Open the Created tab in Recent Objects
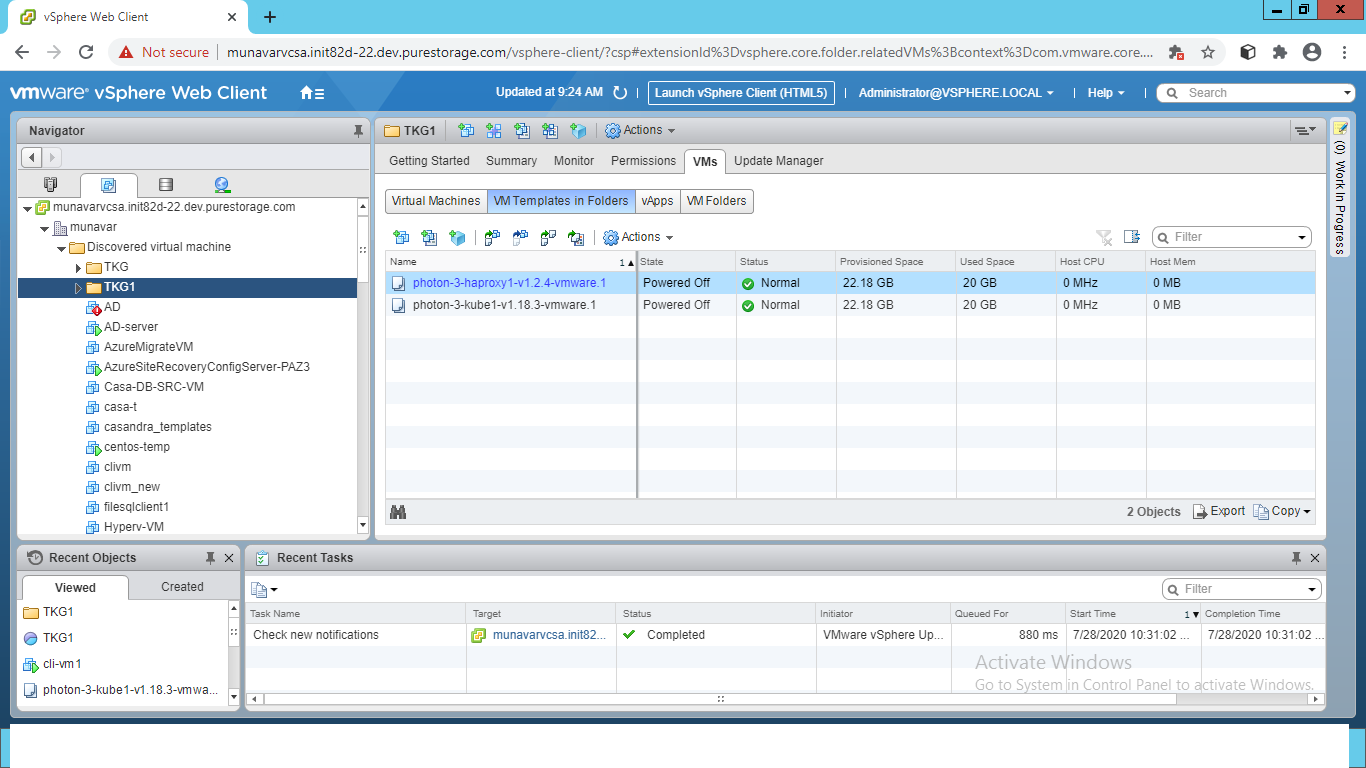 (x=182, y=587)
